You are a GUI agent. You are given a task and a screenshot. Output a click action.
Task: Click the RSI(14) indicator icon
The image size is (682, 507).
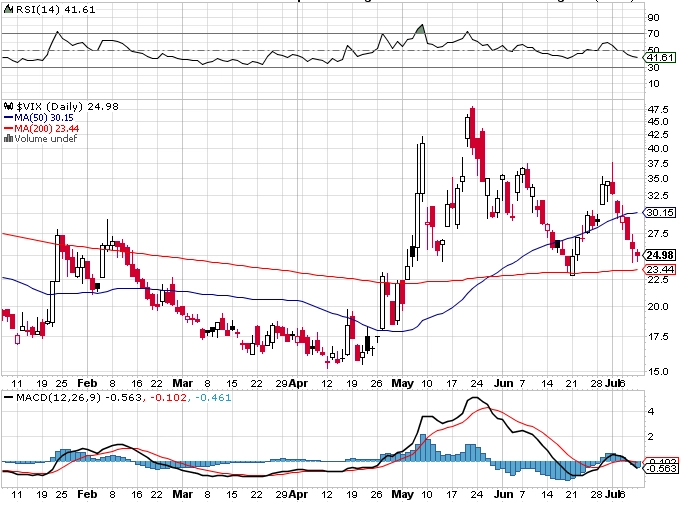(8, 8)
